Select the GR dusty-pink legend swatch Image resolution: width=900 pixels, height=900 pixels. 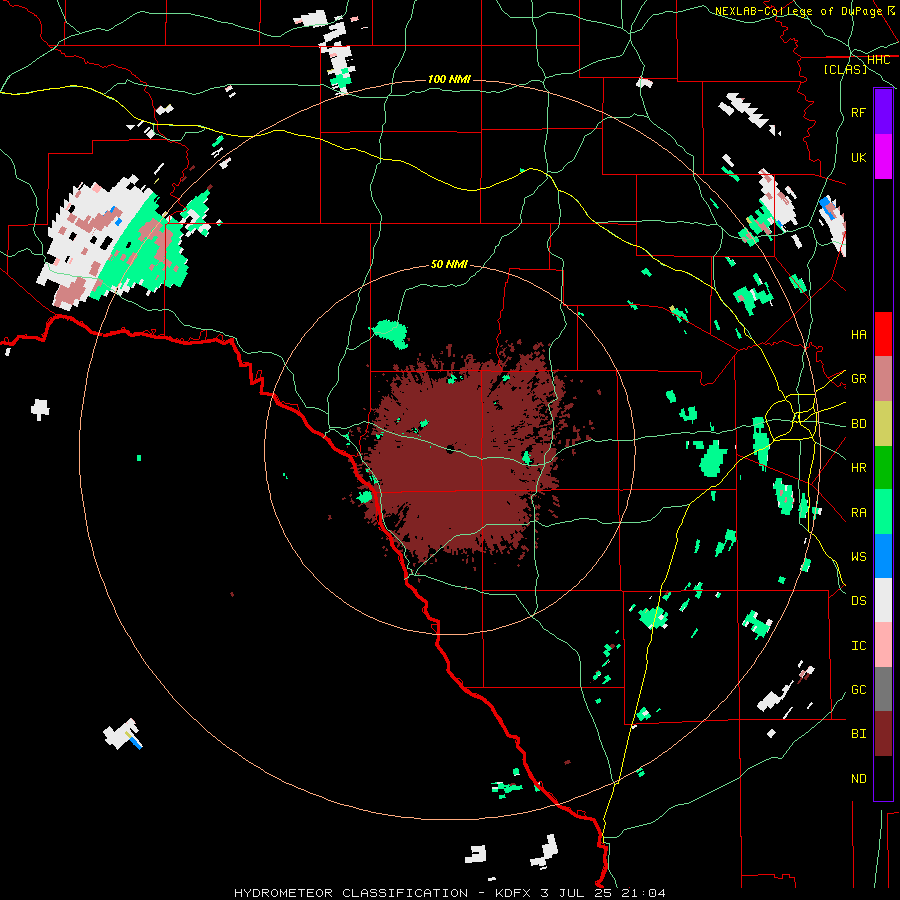(883, 379)
